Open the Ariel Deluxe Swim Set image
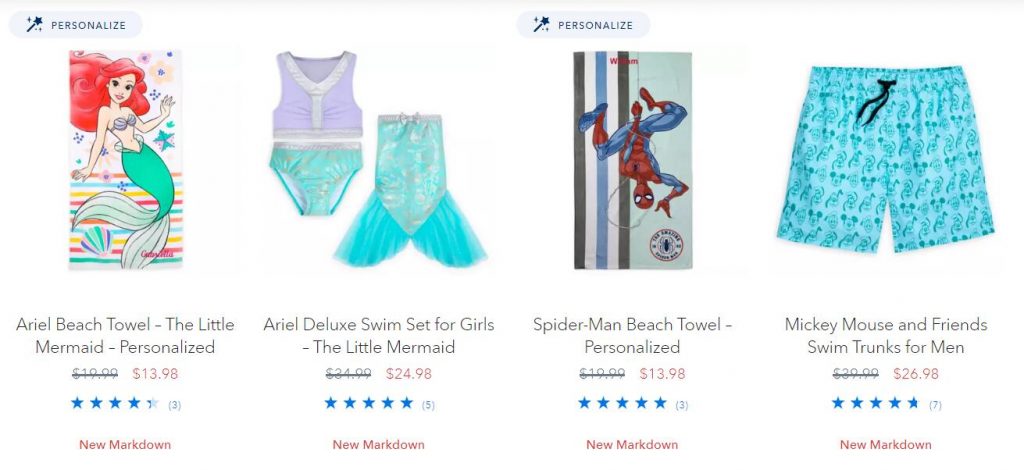1024x470 pixels. tap(379, 160)
